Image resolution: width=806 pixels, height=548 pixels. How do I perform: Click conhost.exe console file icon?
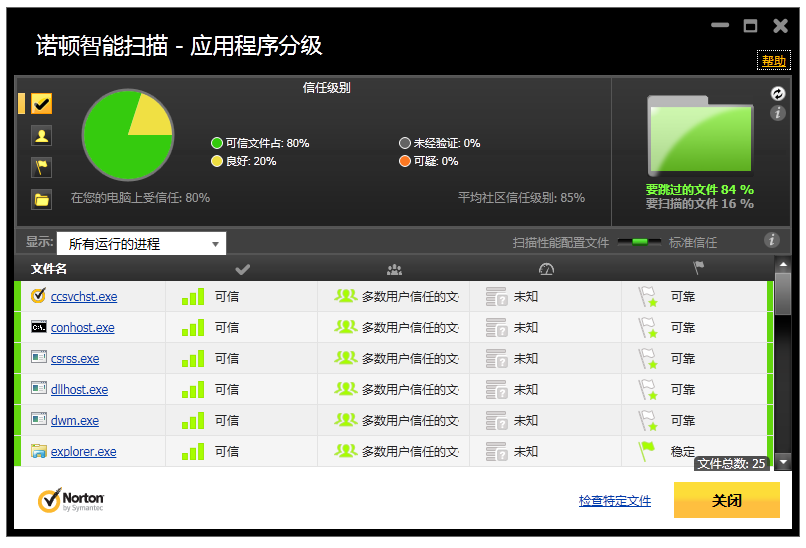click(x=39, y=327)
